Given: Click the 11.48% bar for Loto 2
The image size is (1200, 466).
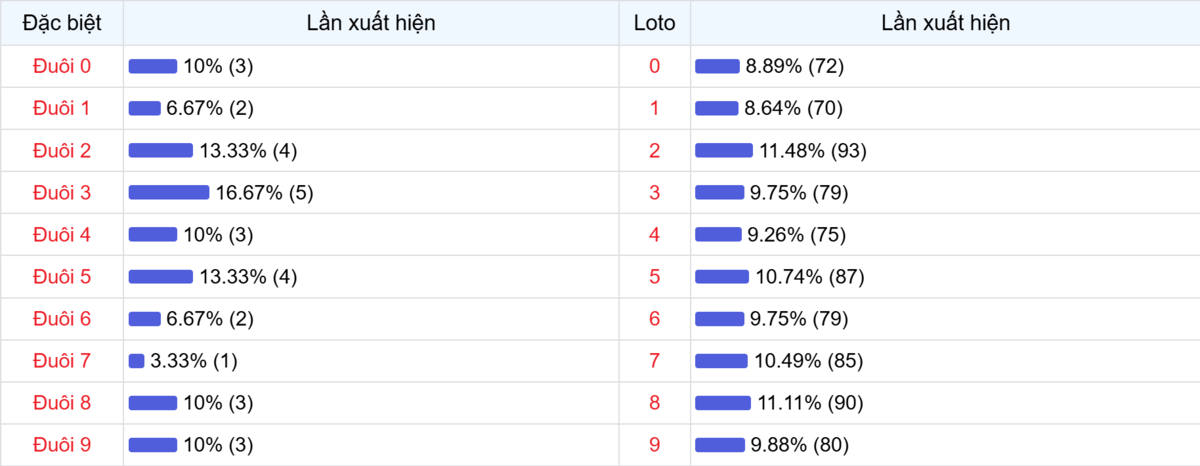Looking at the screenshot, I should [723, 151].
